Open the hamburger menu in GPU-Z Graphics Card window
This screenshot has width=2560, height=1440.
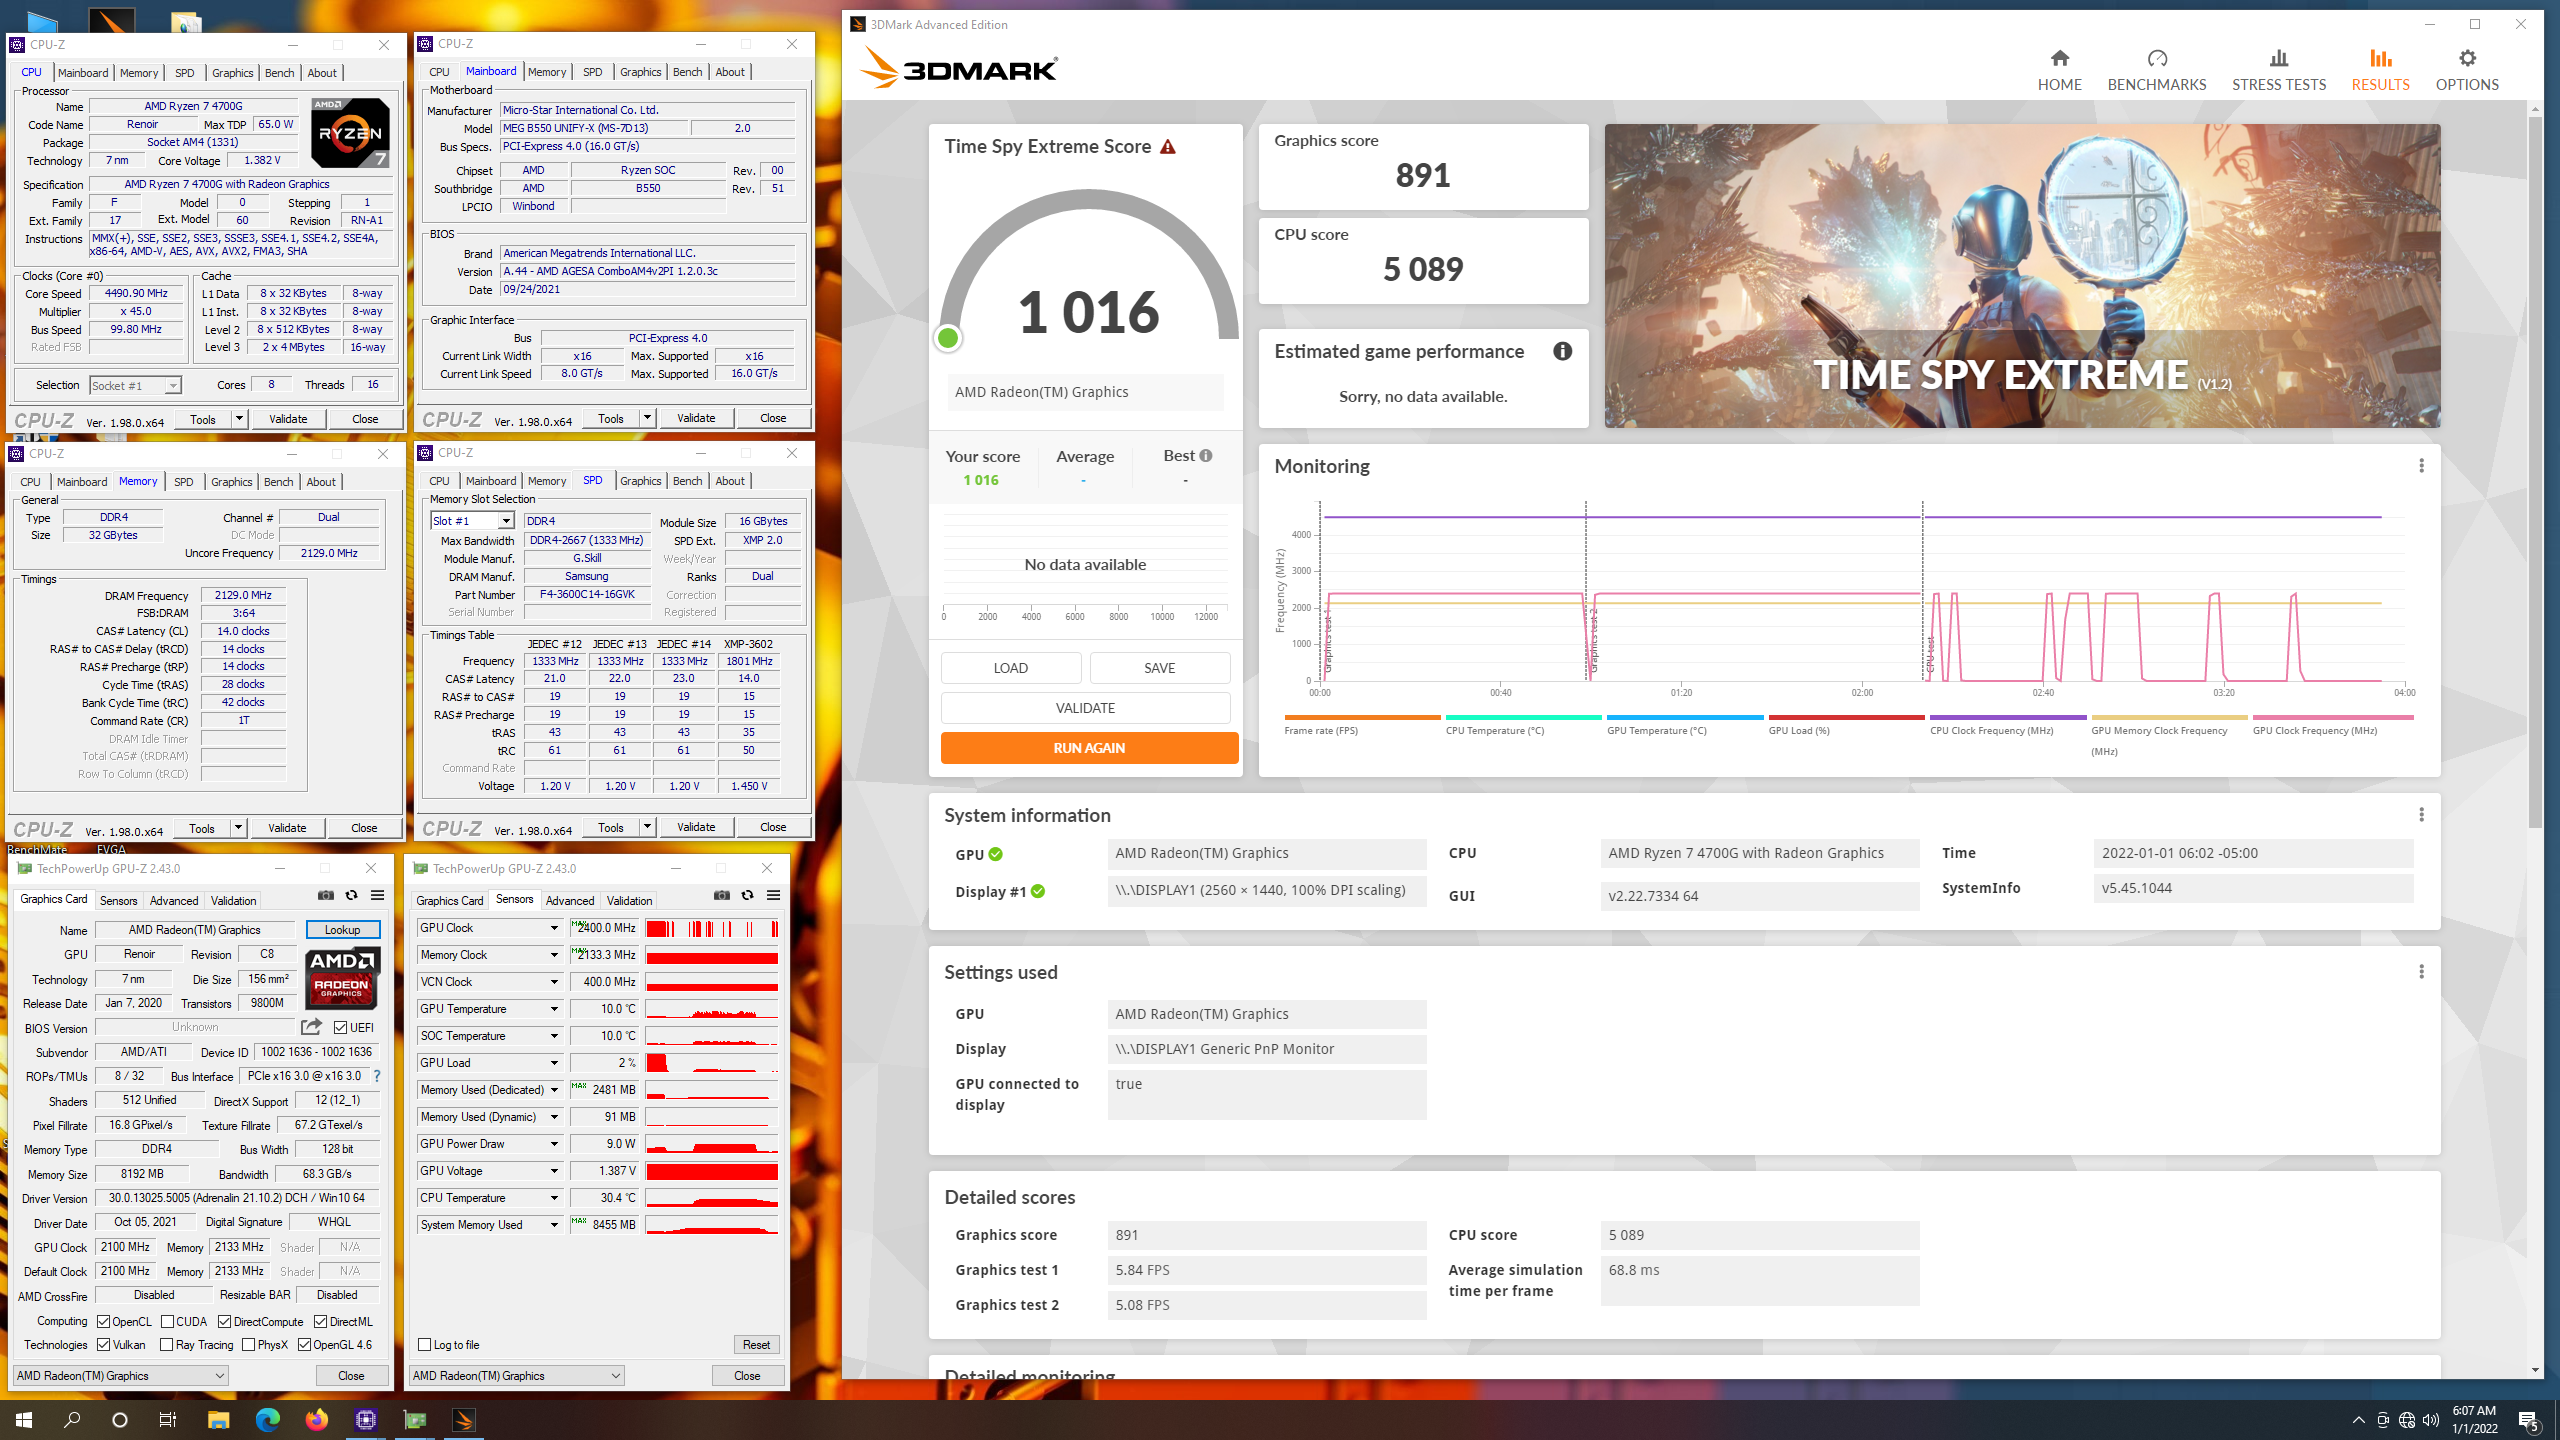pos(377,895)
